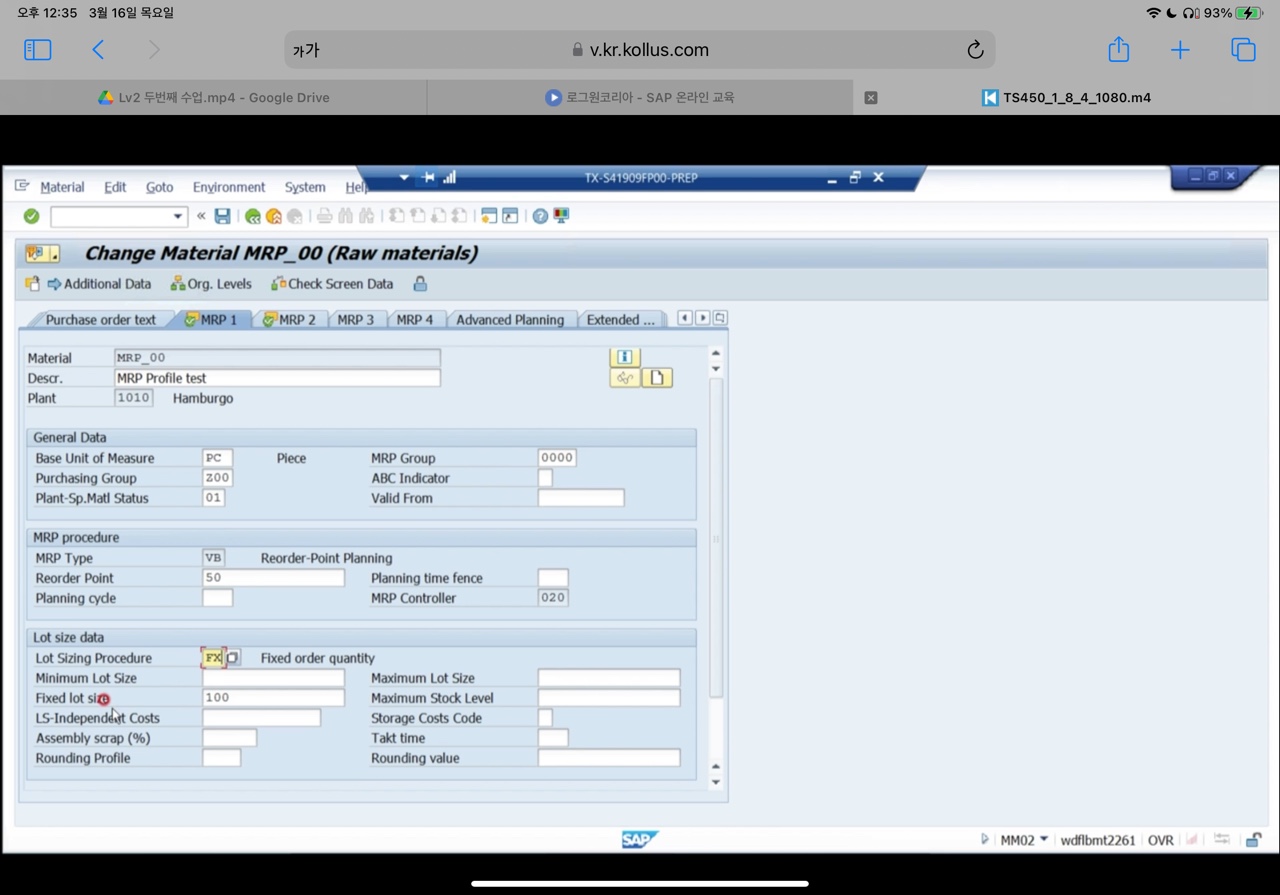This screenshot has width=1280, height=895.
Task: Save the material with the floppy disk icon
Action: coord(222,216)
